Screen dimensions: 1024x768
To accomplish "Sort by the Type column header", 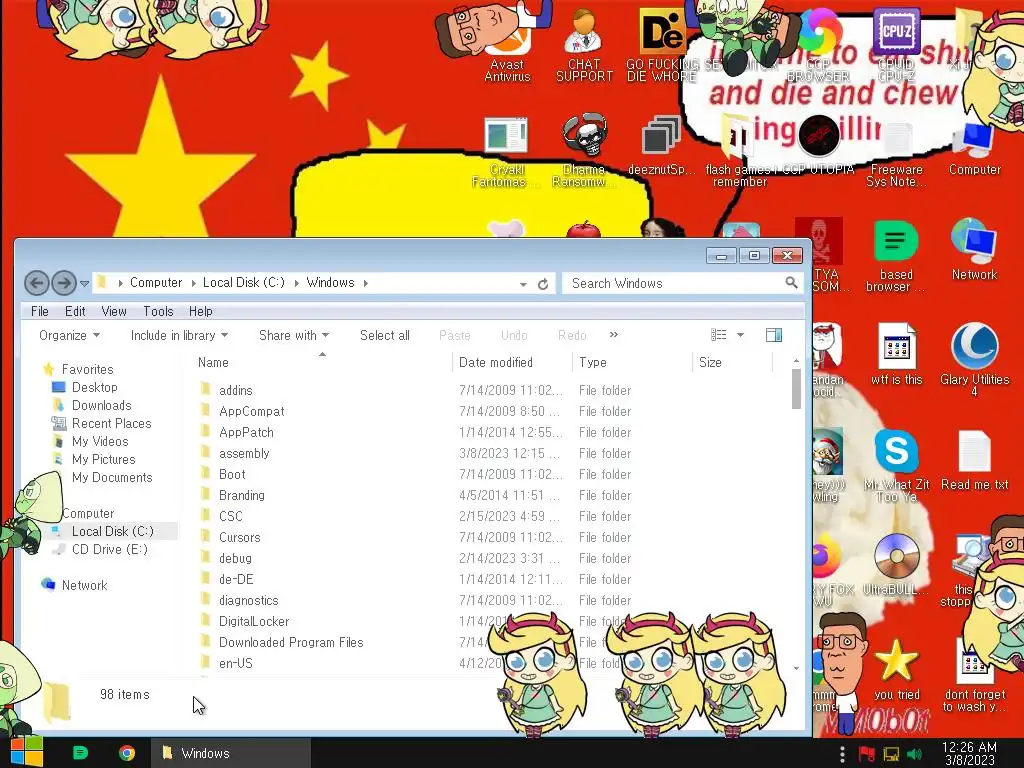I will click(x=632, y=362).
